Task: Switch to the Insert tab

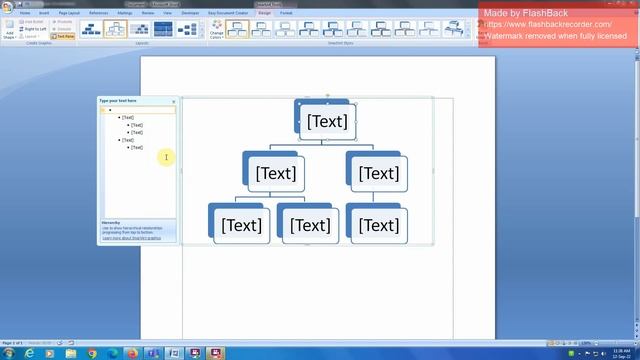Action: [x=44, y=13]
